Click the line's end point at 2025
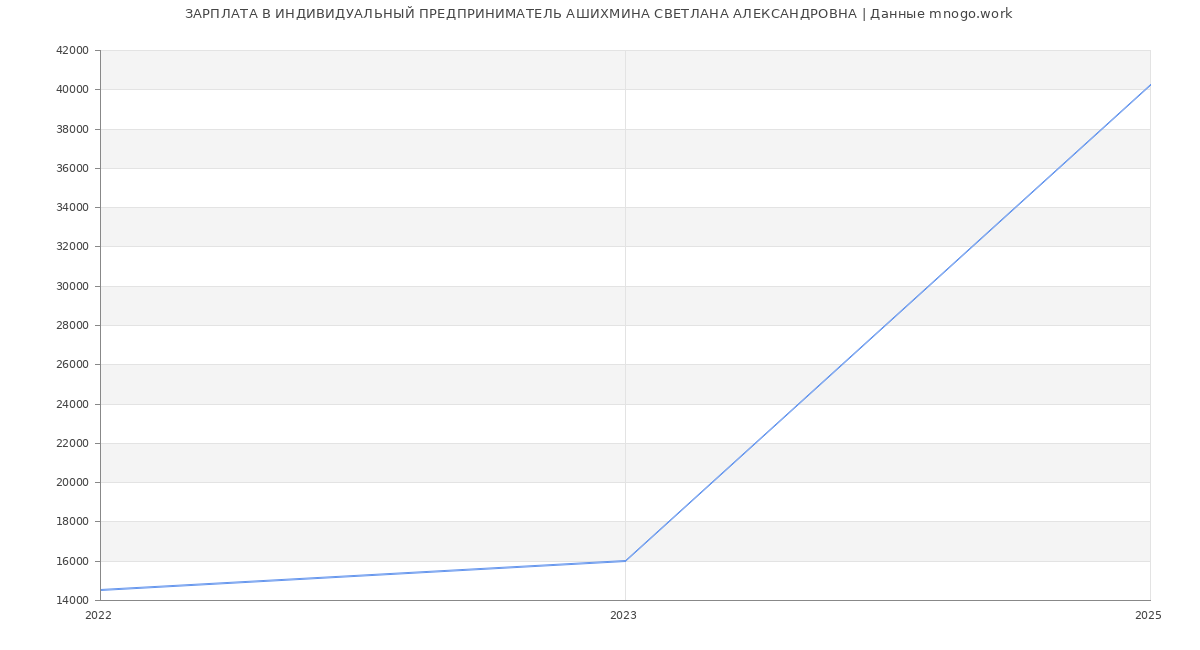 click(x=1149, y=85)
